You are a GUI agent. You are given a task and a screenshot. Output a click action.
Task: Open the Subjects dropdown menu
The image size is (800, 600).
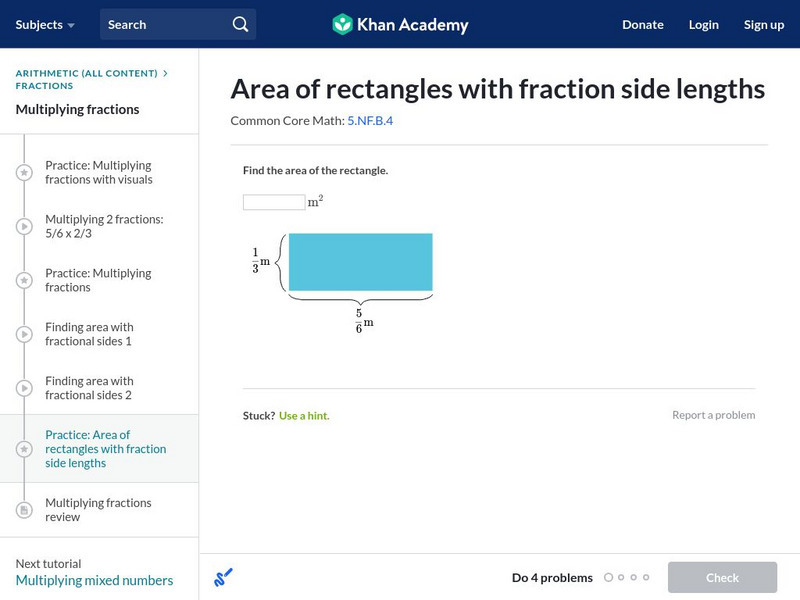click(45, 24)
